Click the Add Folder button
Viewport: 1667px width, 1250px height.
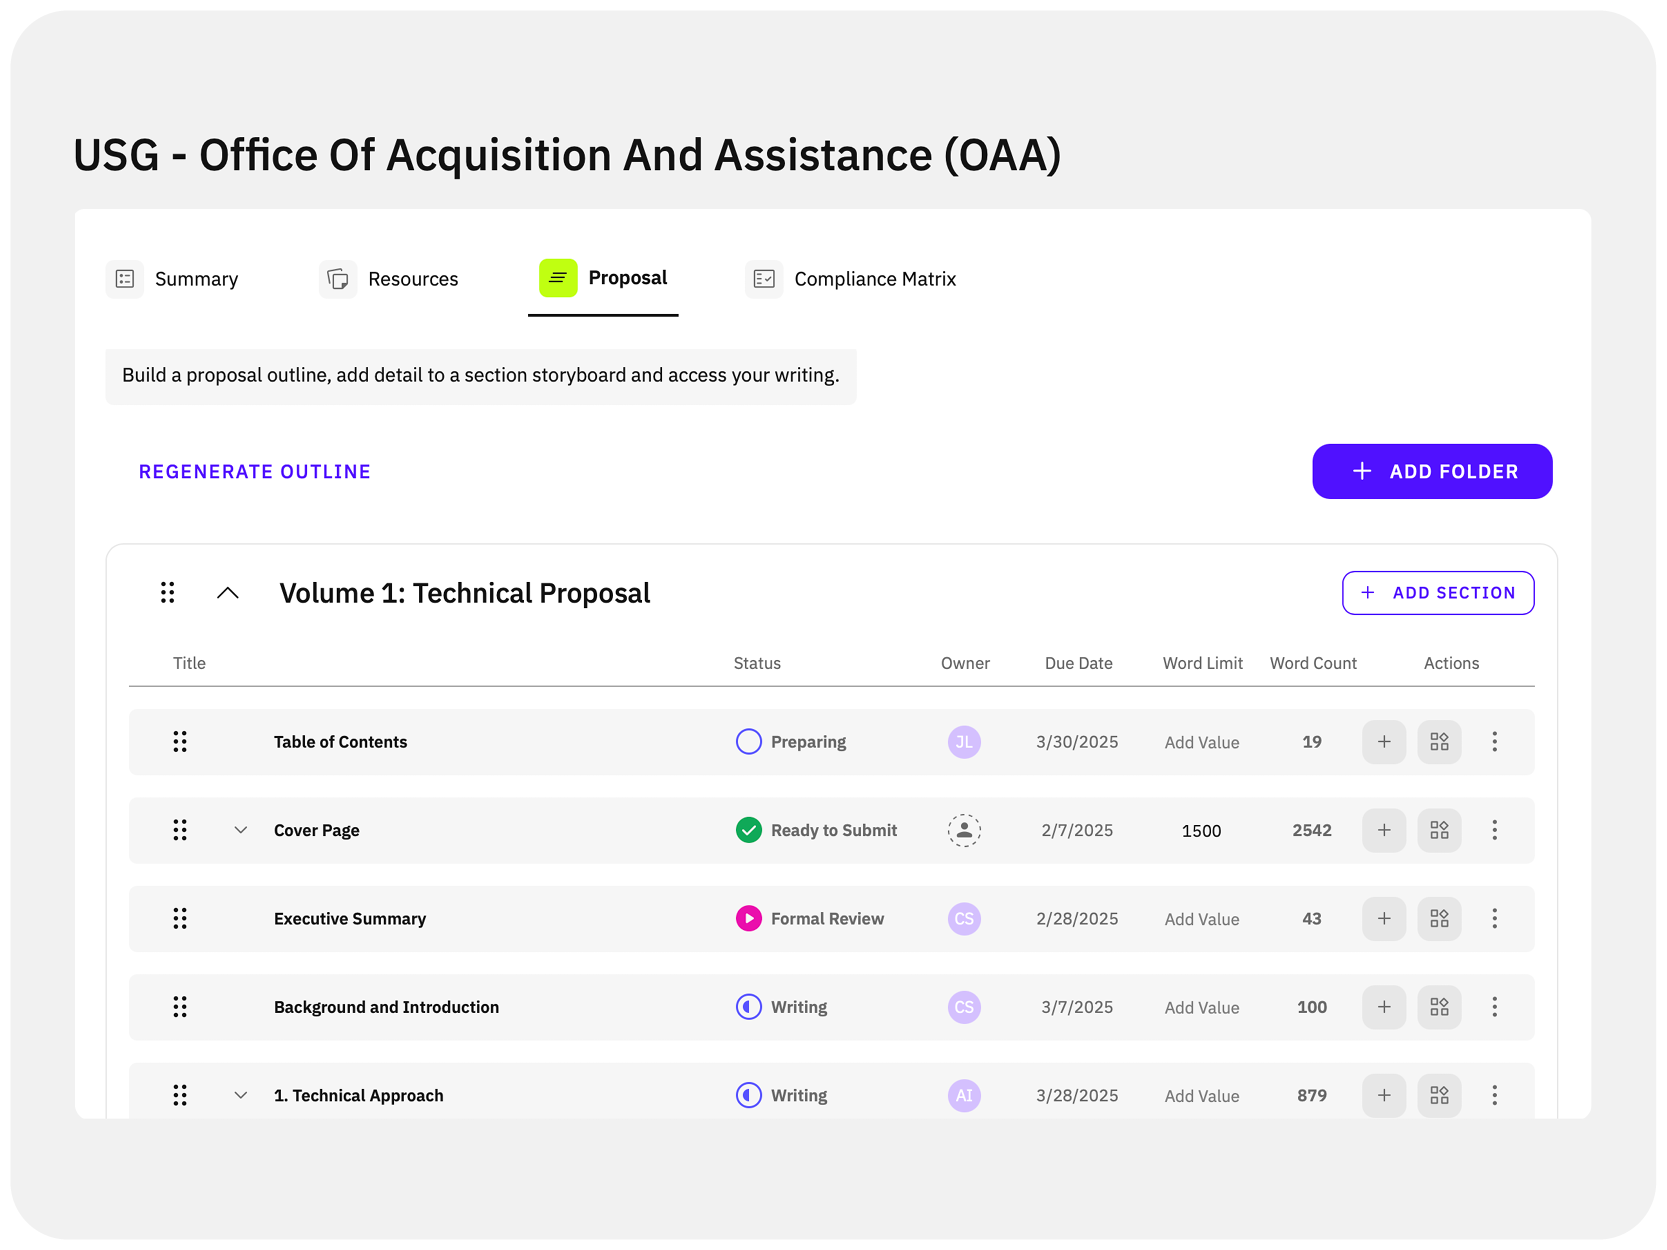1432,472
